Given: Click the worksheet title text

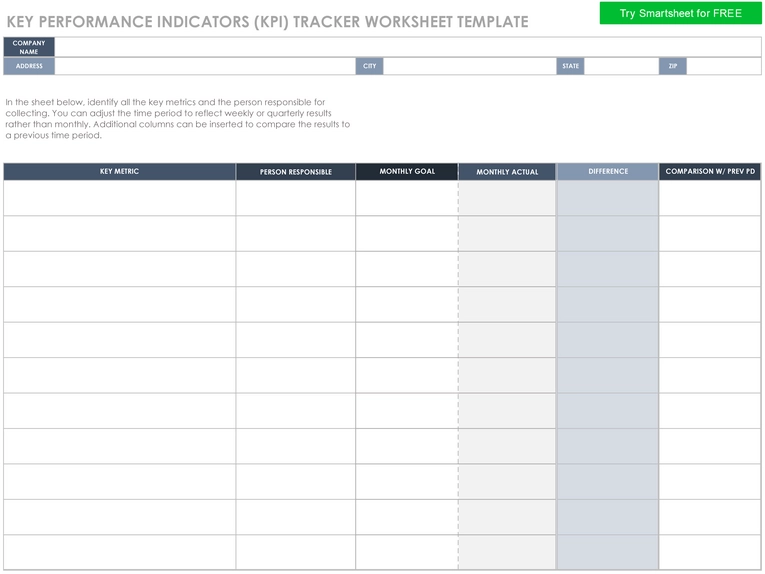Looking at the screenshot, I should tap(267, 22).
